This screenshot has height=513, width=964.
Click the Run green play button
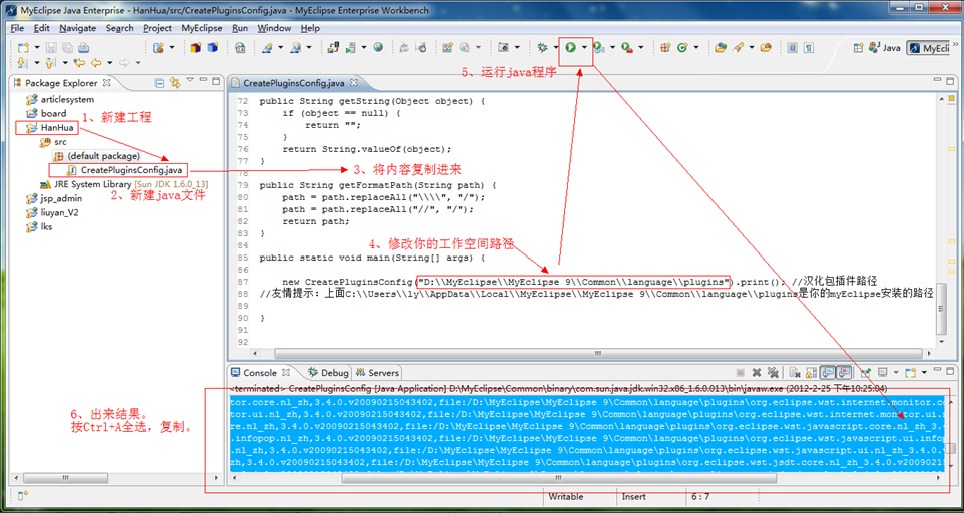(570, 47)
